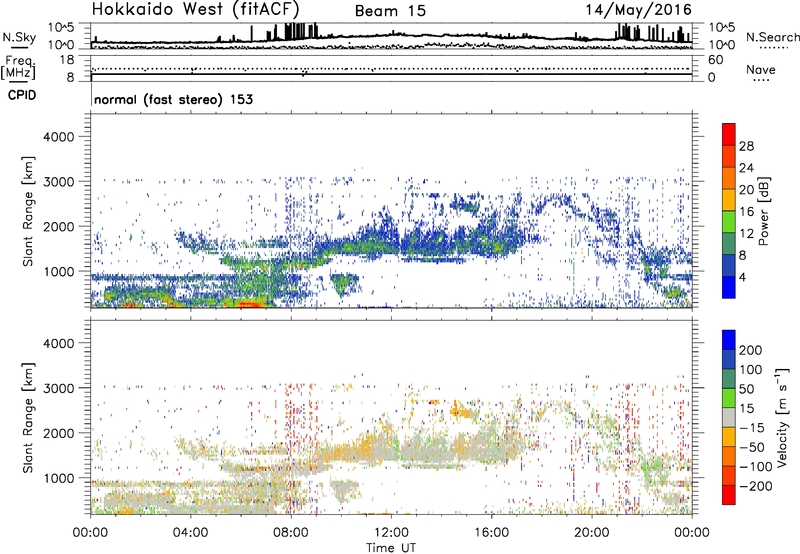
Task: Click the "24" label on Power colorbar
Action: [746, 168]
